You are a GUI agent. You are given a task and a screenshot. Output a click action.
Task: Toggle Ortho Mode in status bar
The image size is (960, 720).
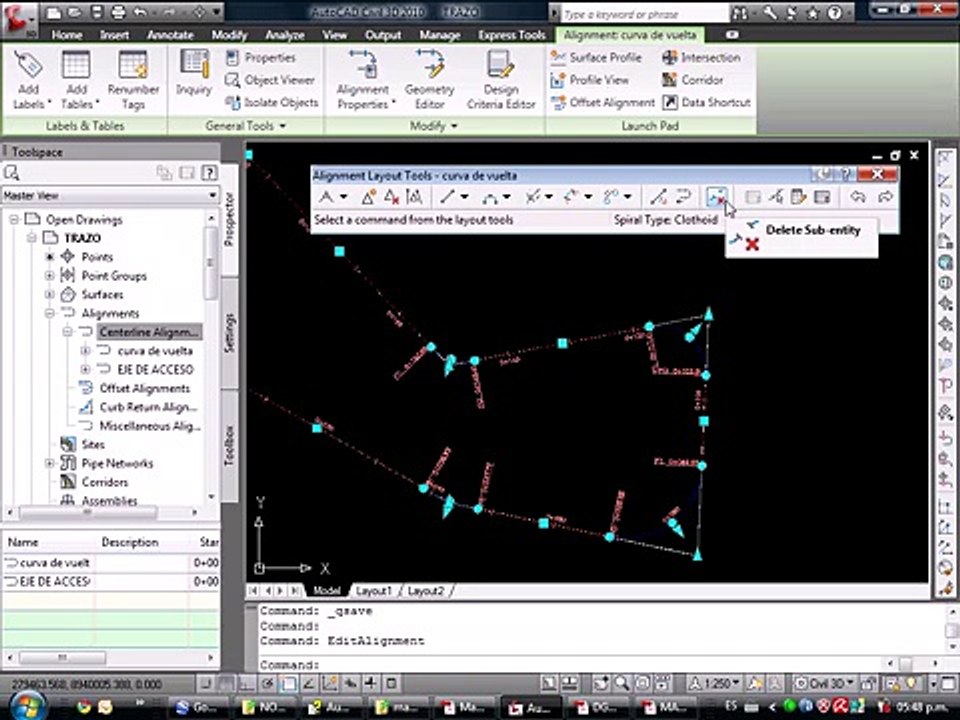coord(247,683)
